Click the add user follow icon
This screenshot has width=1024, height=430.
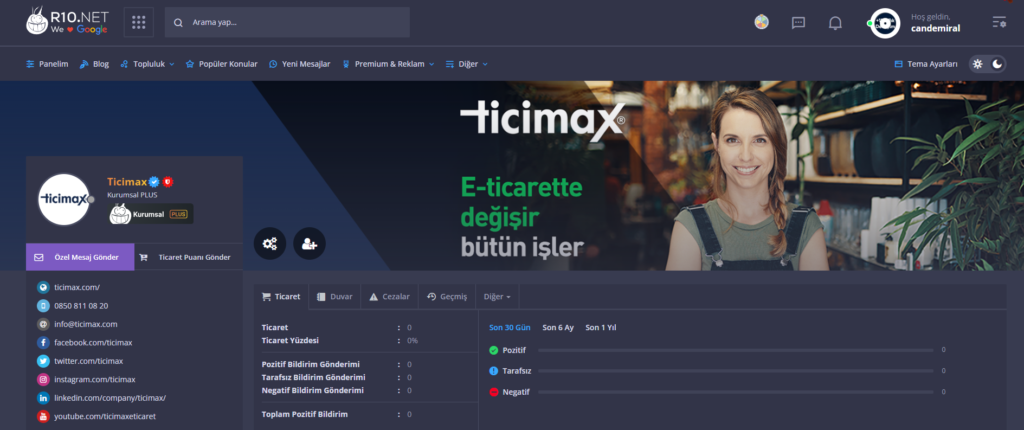[x=309, y=243]
